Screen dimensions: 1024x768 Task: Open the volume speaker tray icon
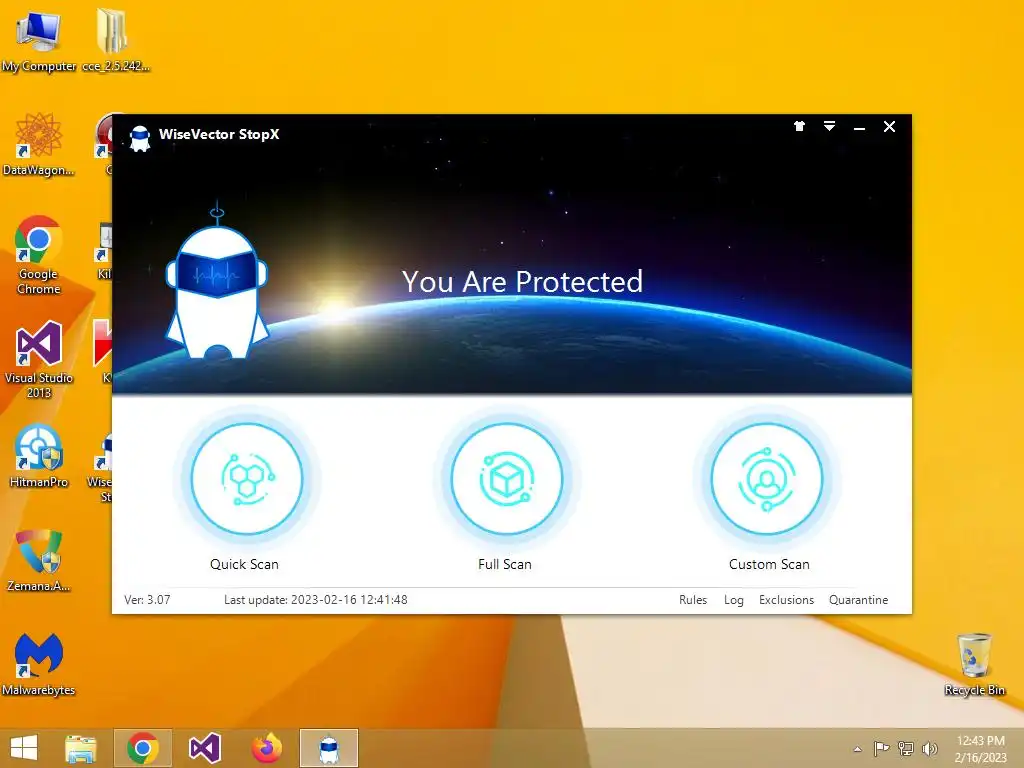(x=929, y=748)
